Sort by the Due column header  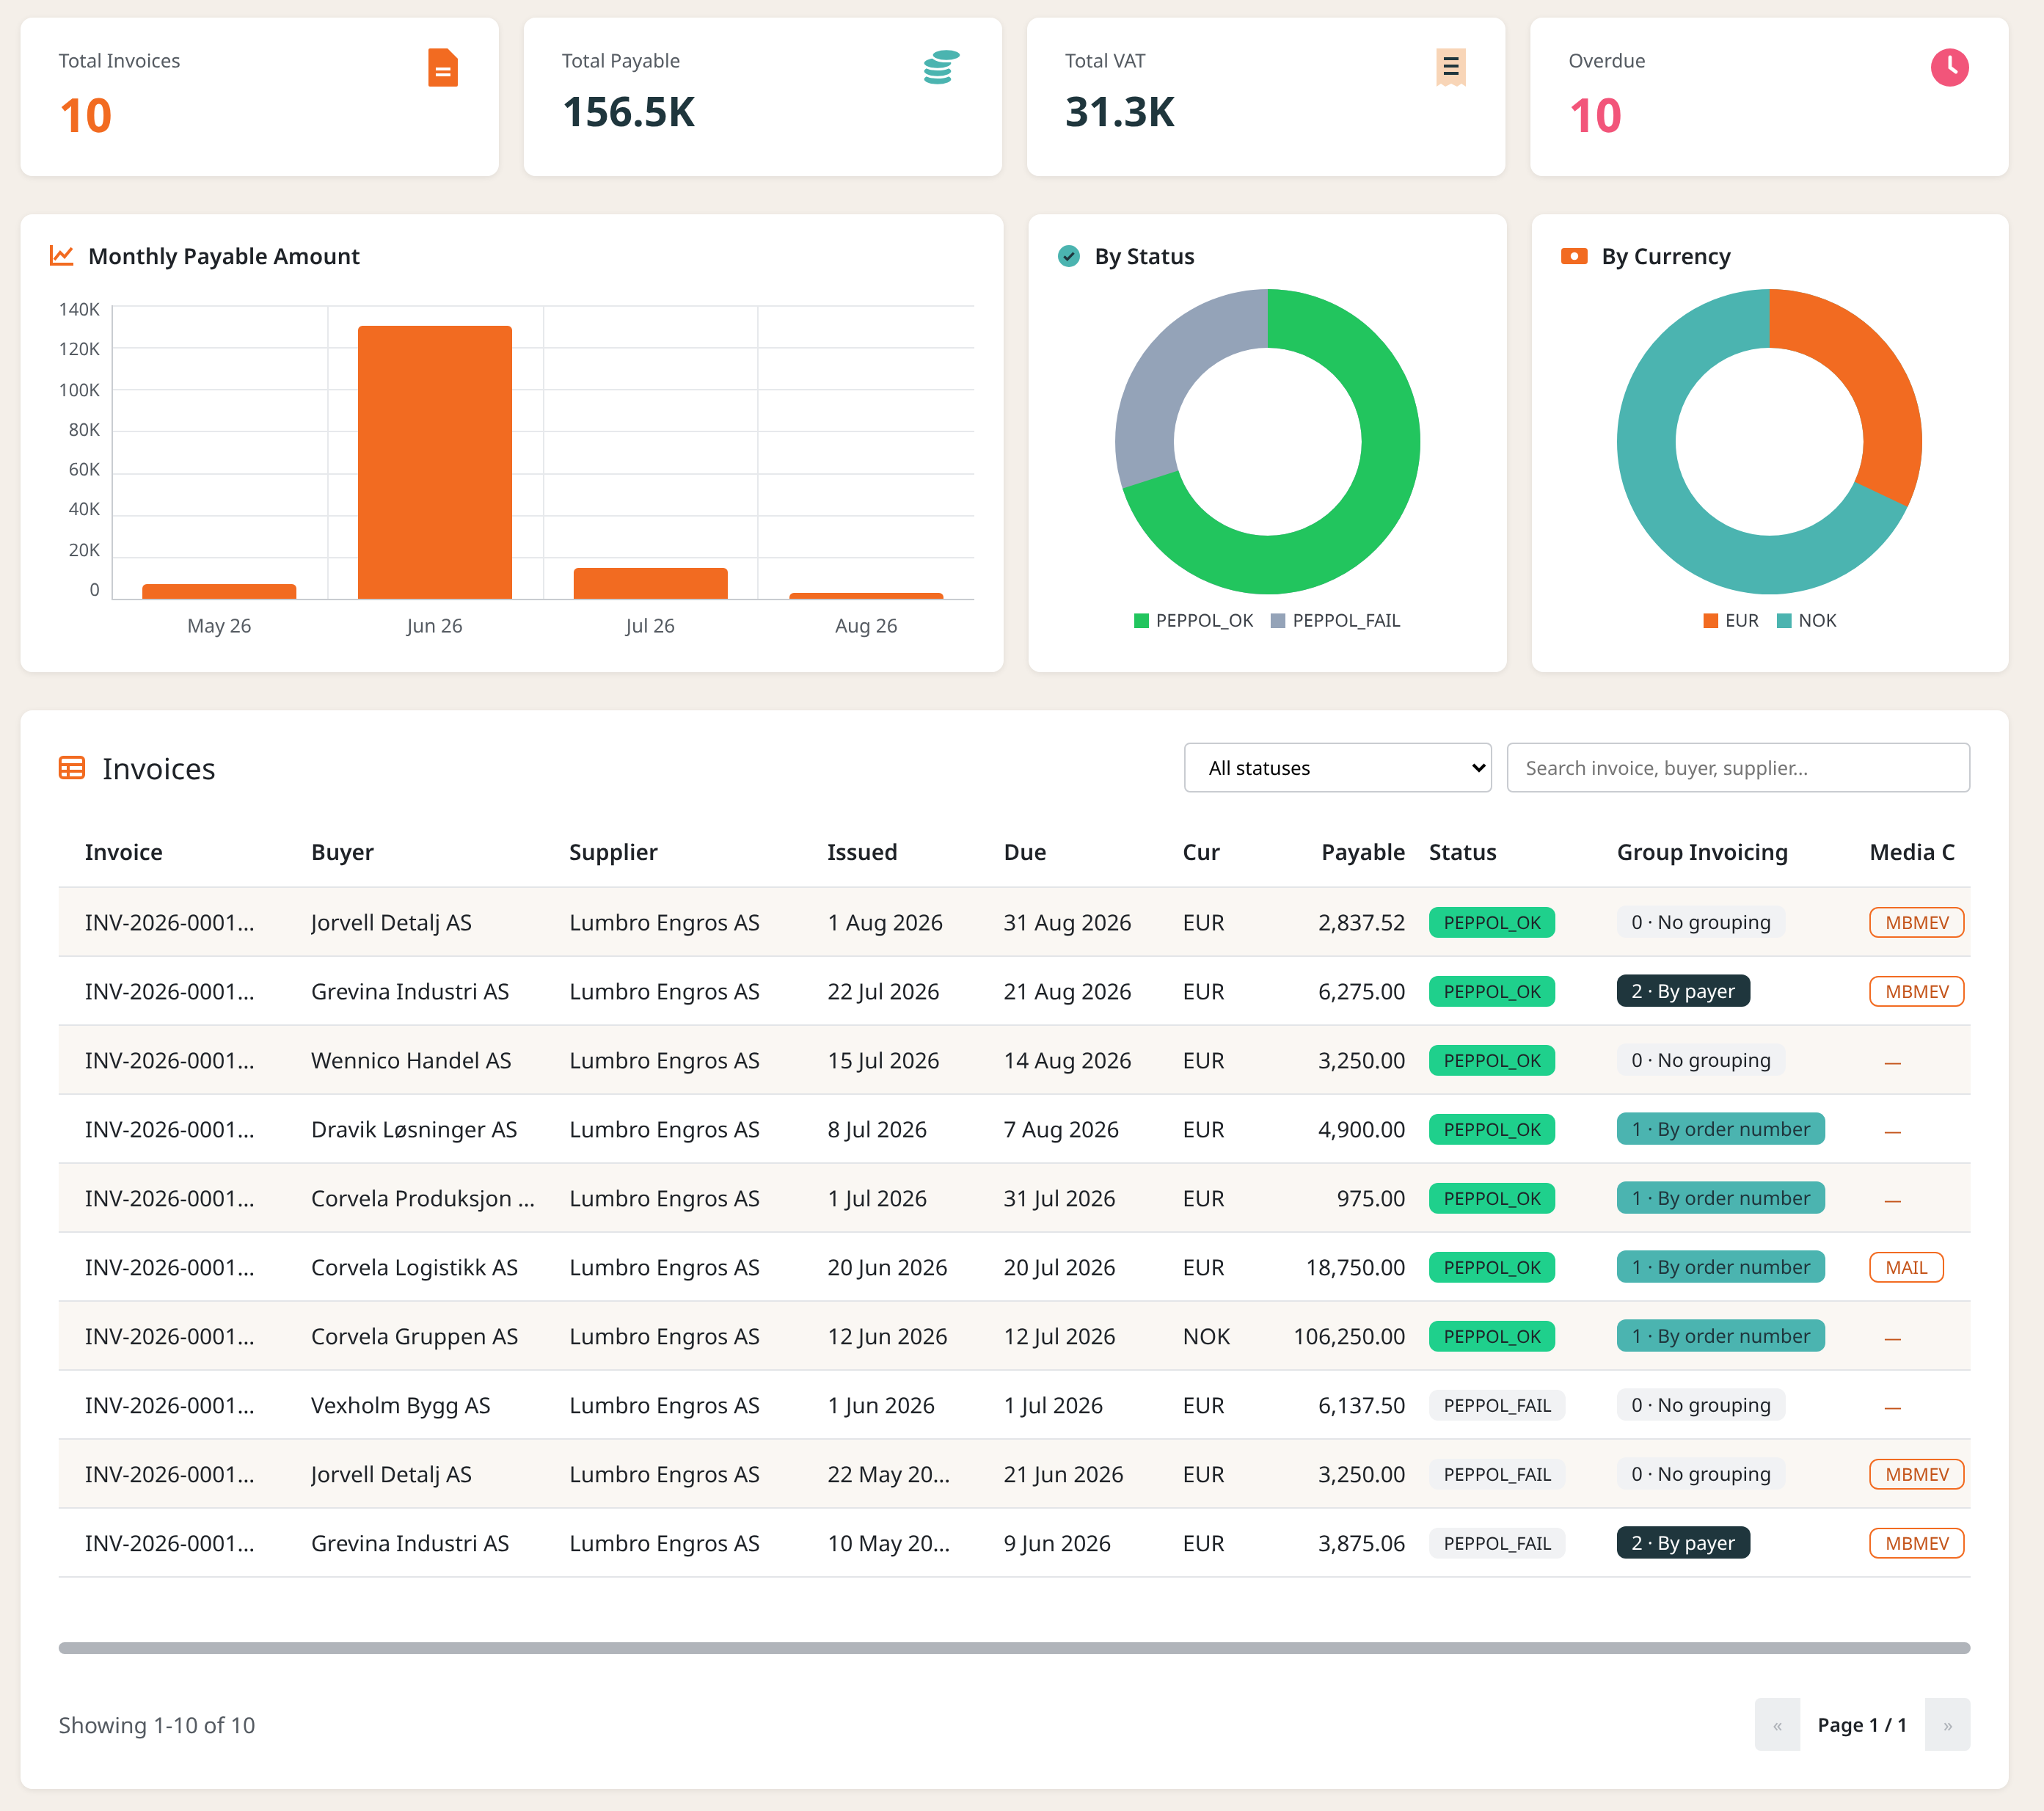pyautogui.click(x=1025, y=852)
